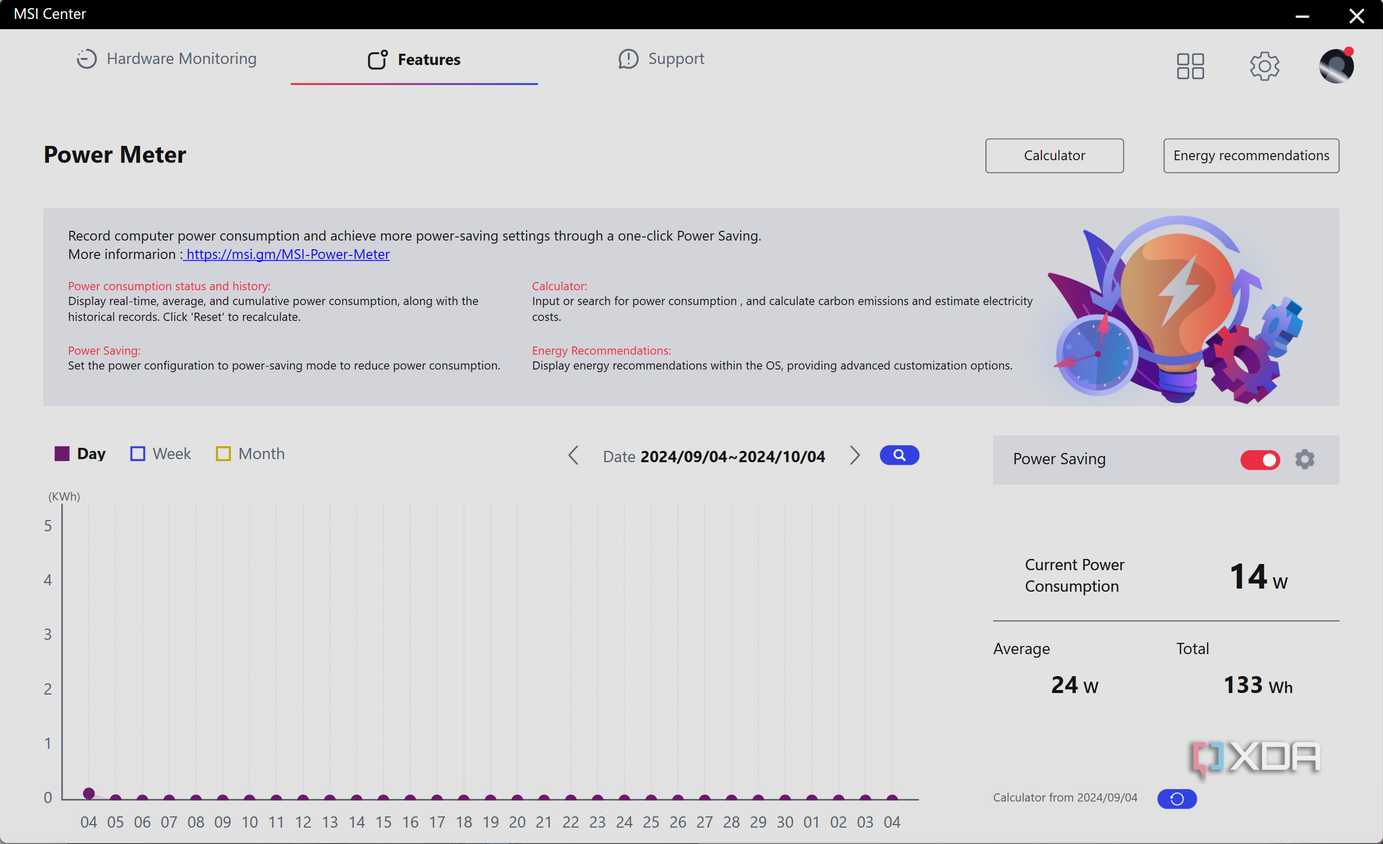Click the date search magnifier button

click(899, 455)
